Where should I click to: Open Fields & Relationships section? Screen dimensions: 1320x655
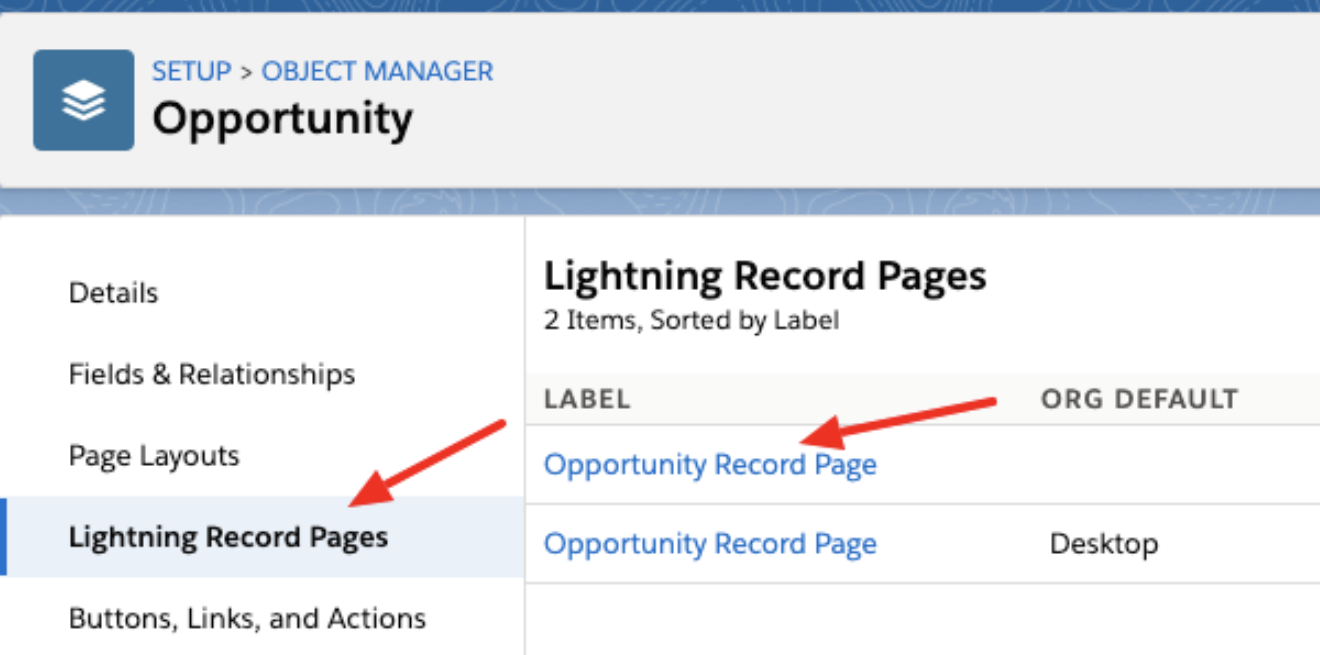click(212, 375)
